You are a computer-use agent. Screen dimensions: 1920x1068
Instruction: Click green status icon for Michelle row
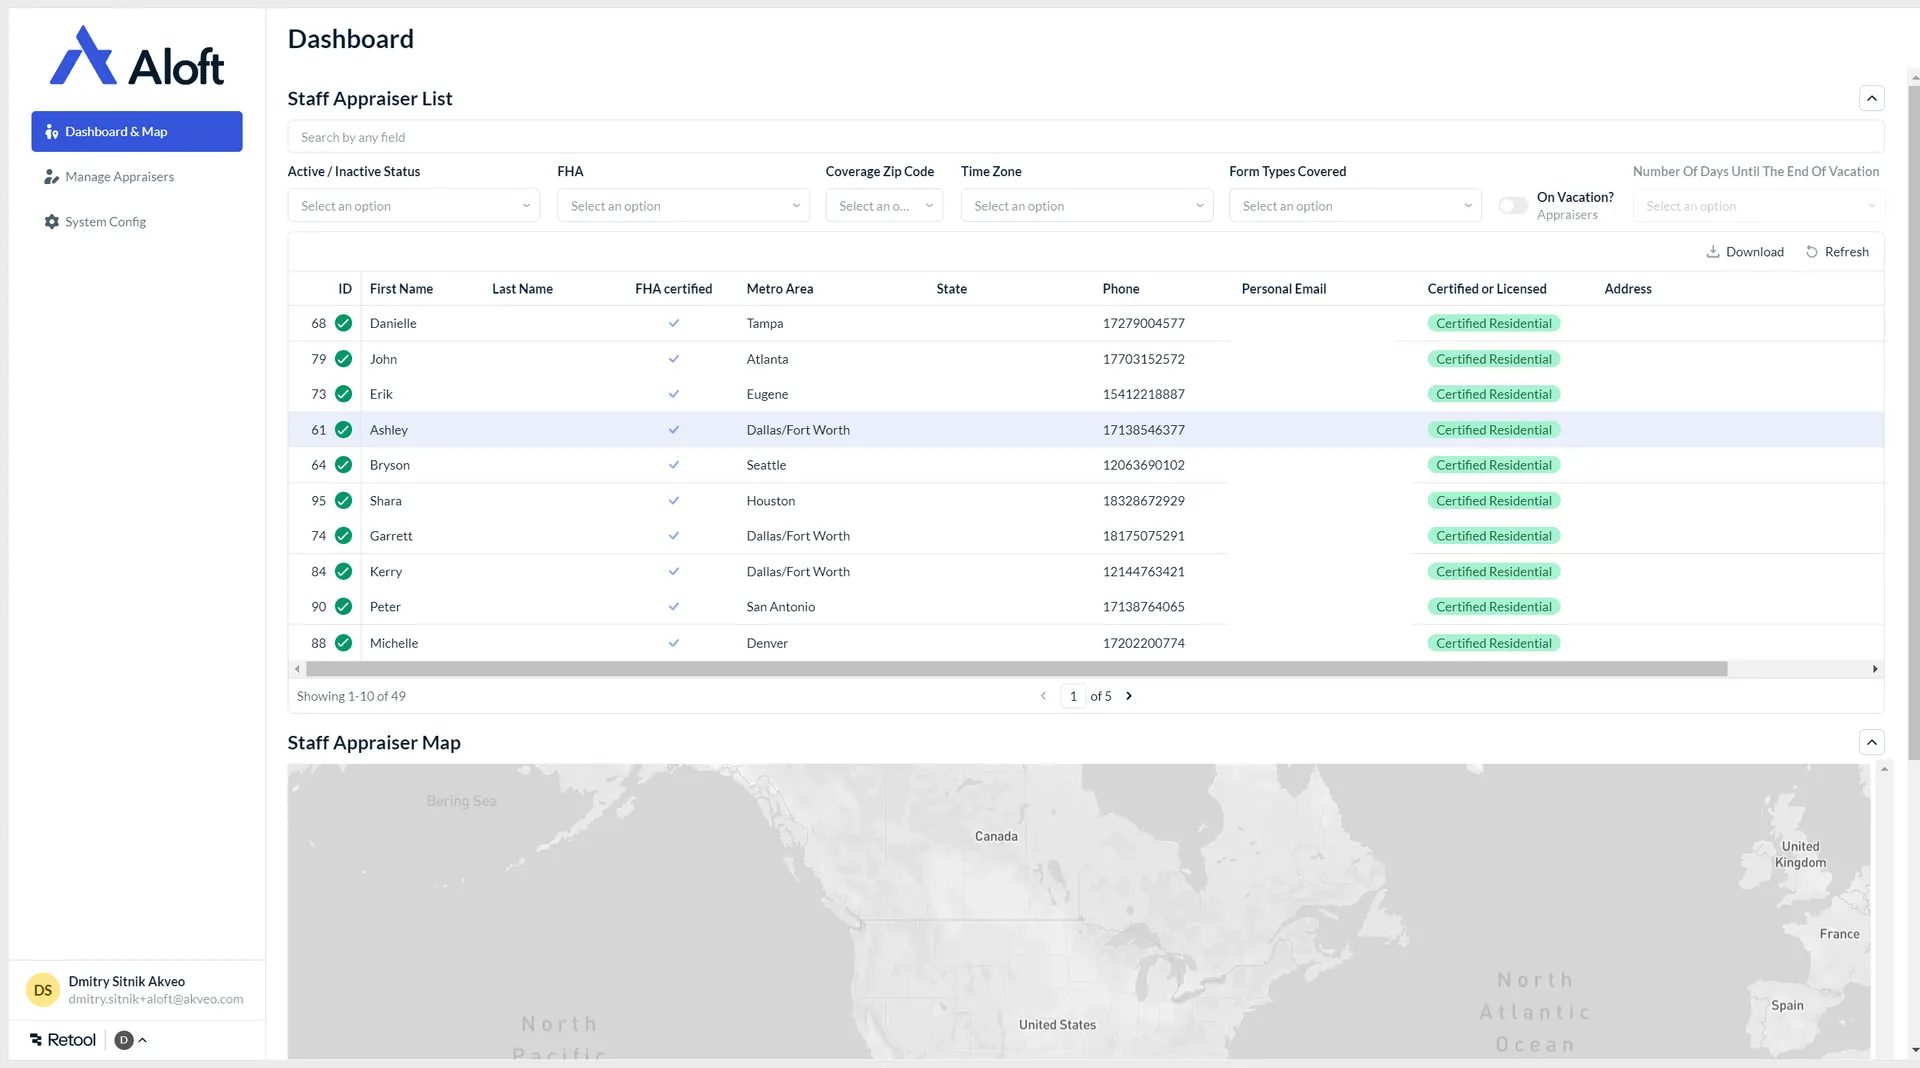pos(343,643)
